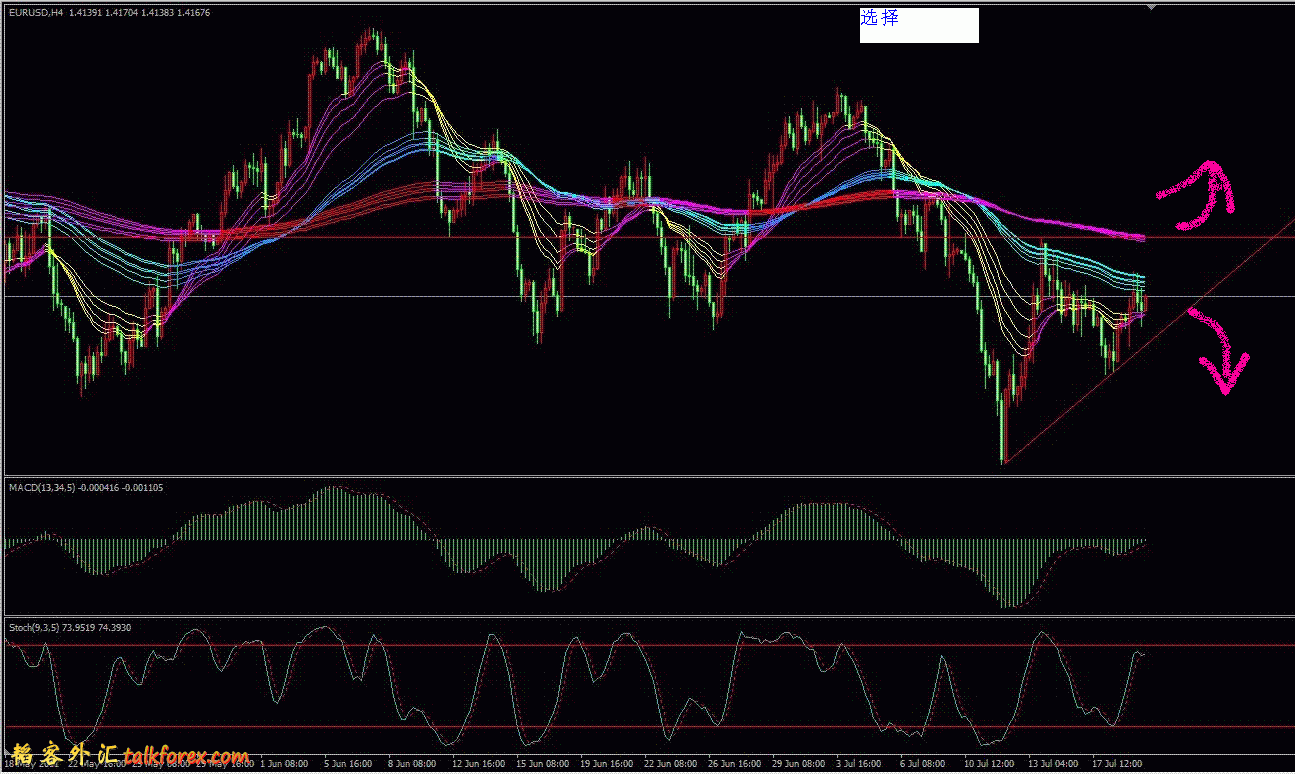Click the '22 Jun 08:00' time label
Image resolution: width=1295 pixels, height=774 pixels.
pos(670,763)
